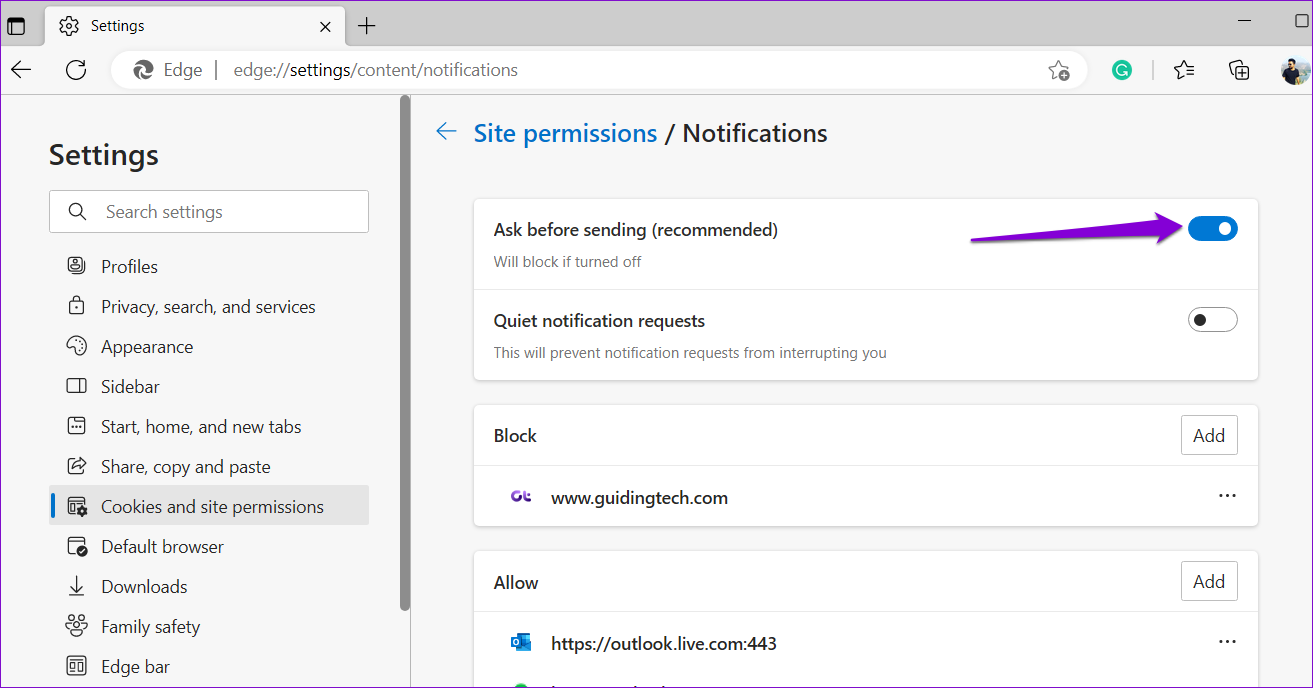Click Add next to the Block list

[x=1209, y=435]
